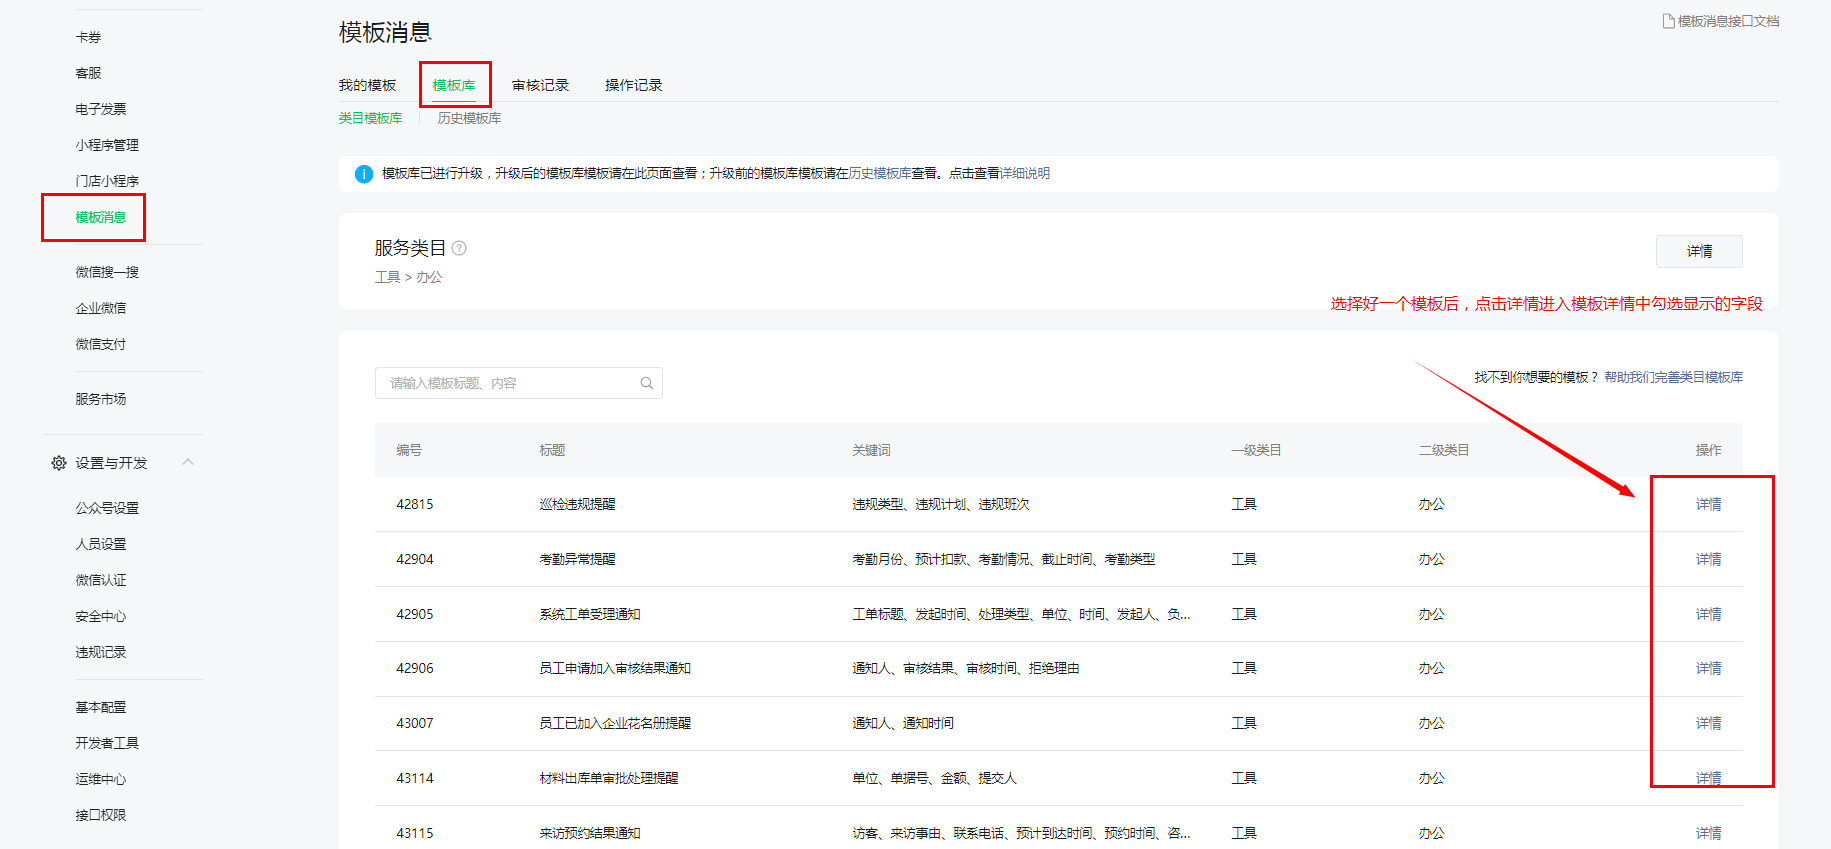
Task: Click the 帮助我们完善类目模板库 link
Action: tap(1673, 377)
